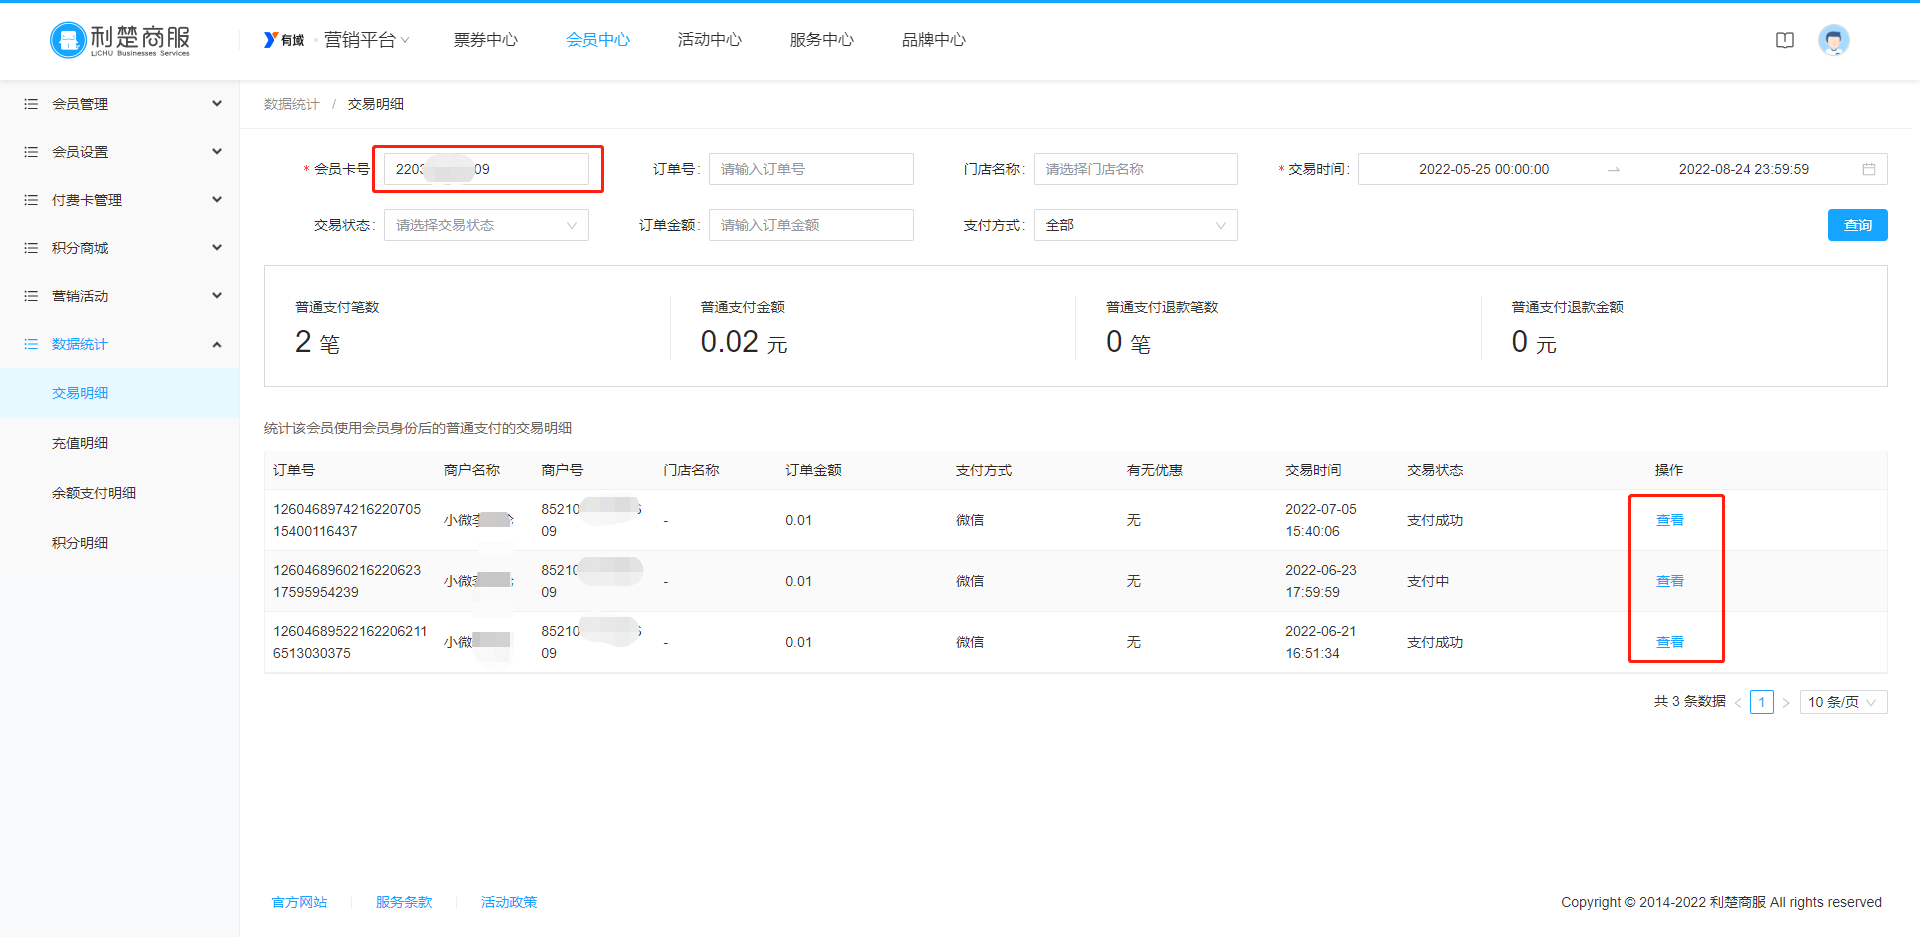Click the 有域 brand icon
The image size is (1920, 937).
[x=284, y=40]
